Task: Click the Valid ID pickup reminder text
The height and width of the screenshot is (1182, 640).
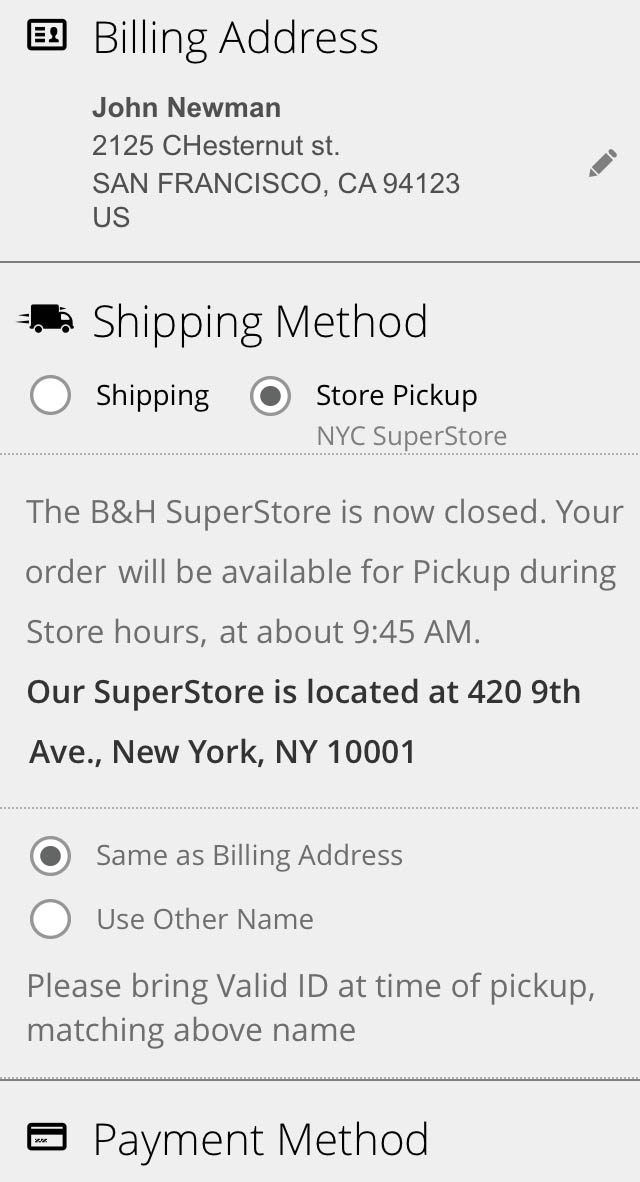Action: [311, 1008]
